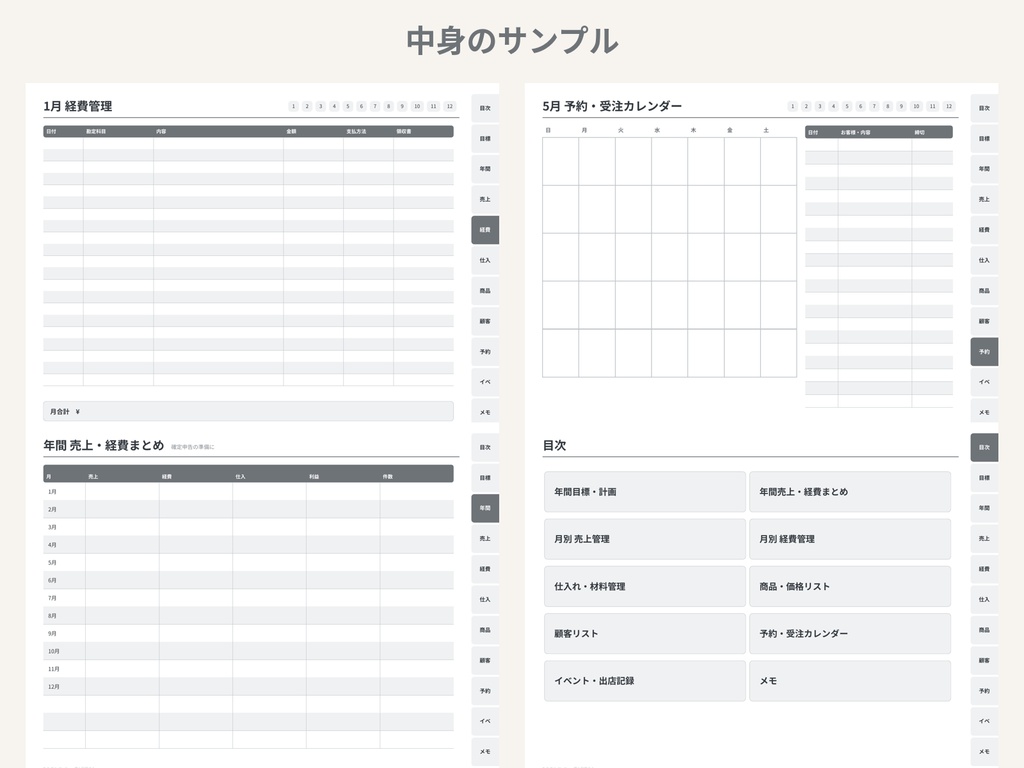This screenshot has height=768, width=1024.
Task: Click the highlighted 目次 side tab on the 目次 page
Action: tap(985, 447)
